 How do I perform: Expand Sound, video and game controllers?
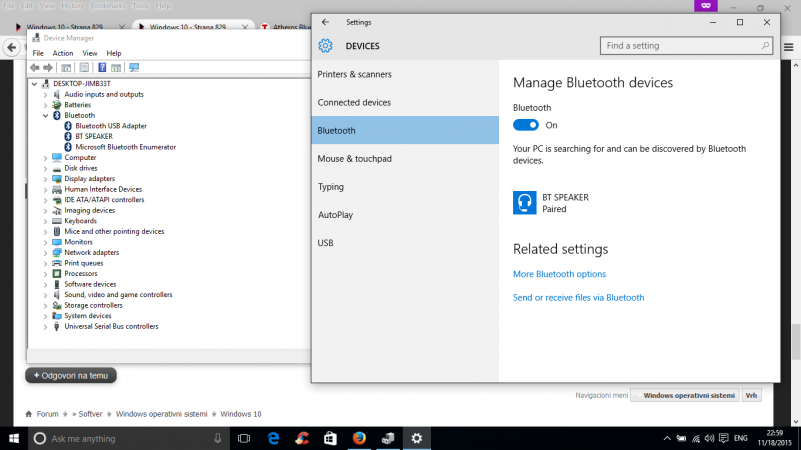[x=45, y=295]
